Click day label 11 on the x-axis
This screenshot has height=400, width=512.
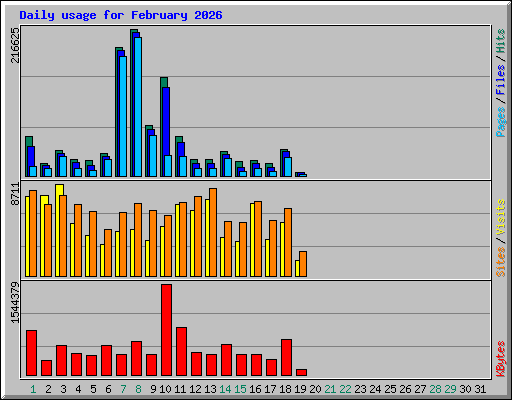coord(180,389)
